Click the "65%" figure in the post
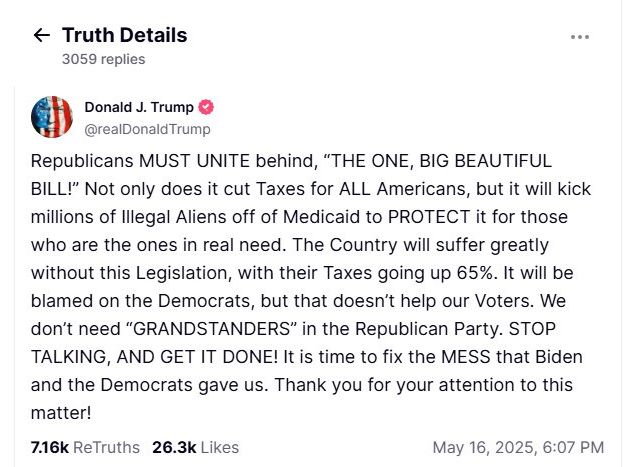The image size is (634, 467). pos(475,273)
